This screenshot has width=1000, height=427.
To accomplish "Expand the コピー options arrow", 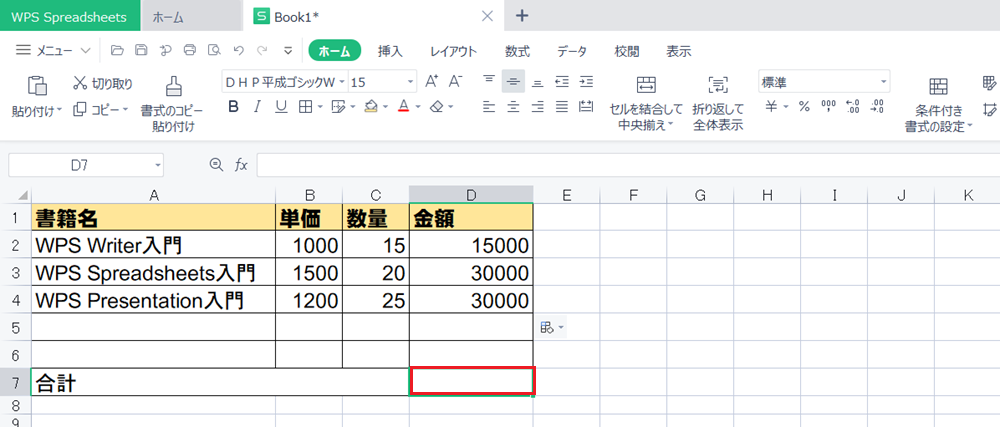I will point(126,111).
